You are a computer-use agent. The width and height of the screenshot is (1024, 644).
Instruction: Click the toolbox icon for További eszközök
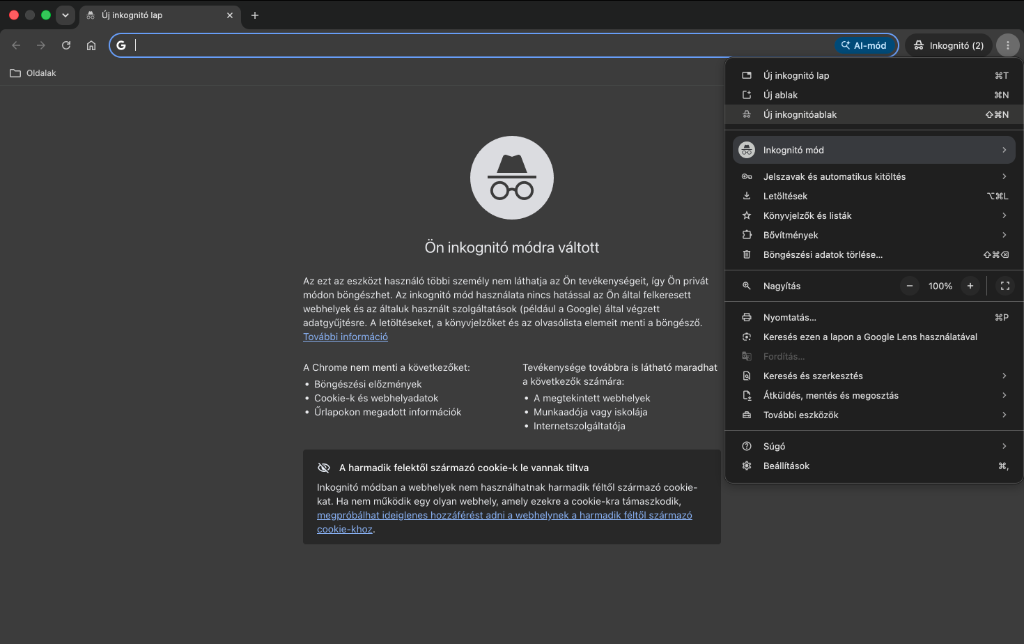click(746, 415)
